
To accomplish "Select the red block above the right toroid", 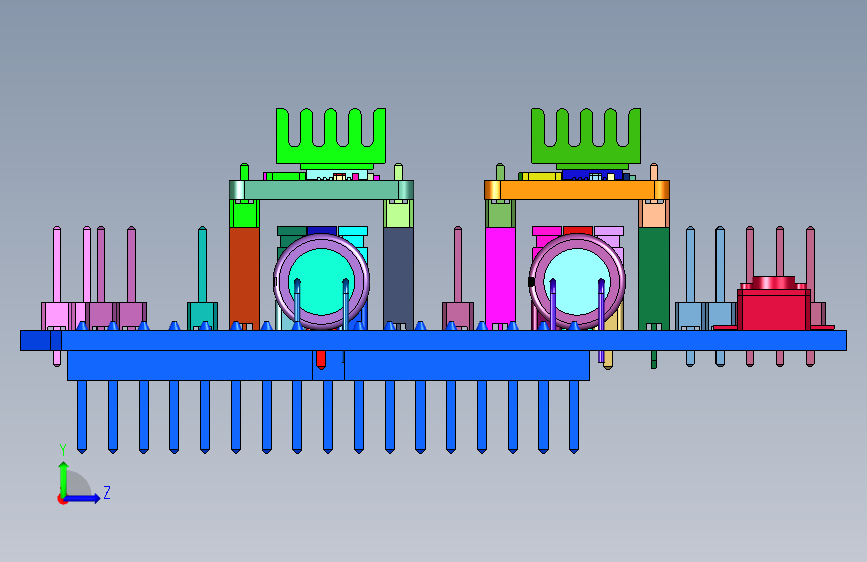I will (578, 231).
